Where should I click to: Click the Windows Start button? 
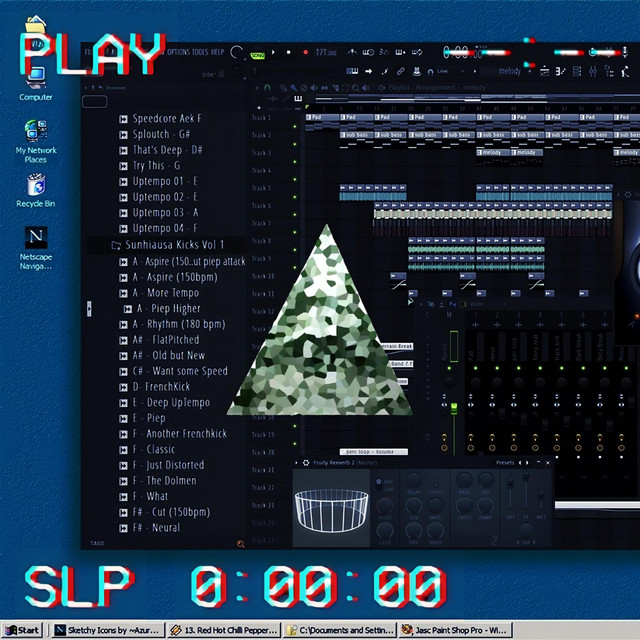pos(23,630)
